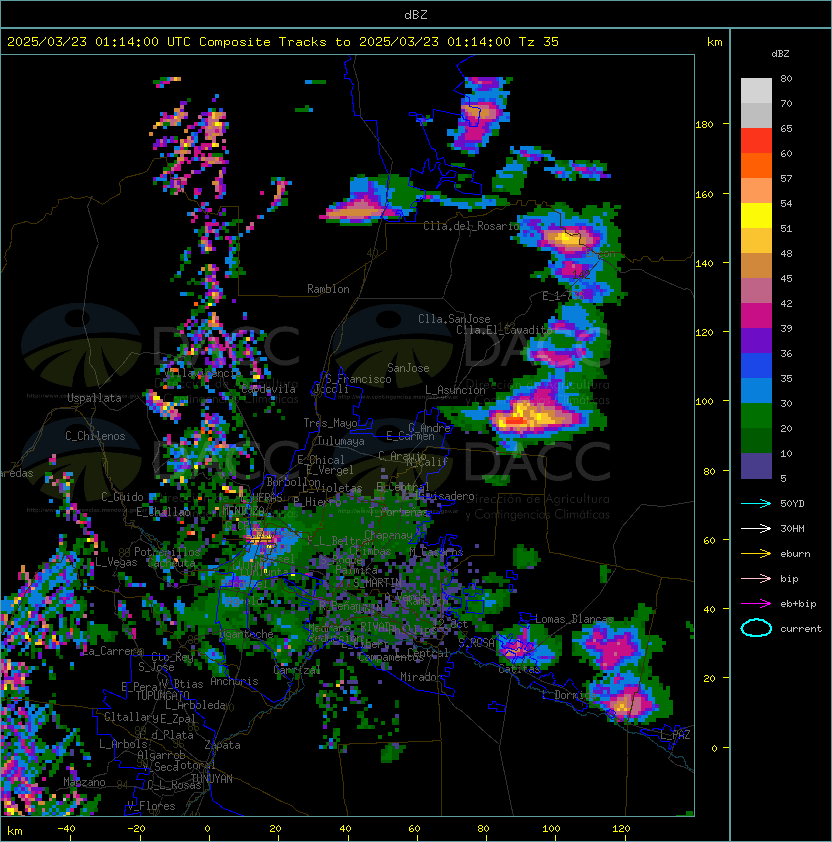Click the Clla.SanJose map label
Screen dimensions: 832x842
(x=454, y=319)
